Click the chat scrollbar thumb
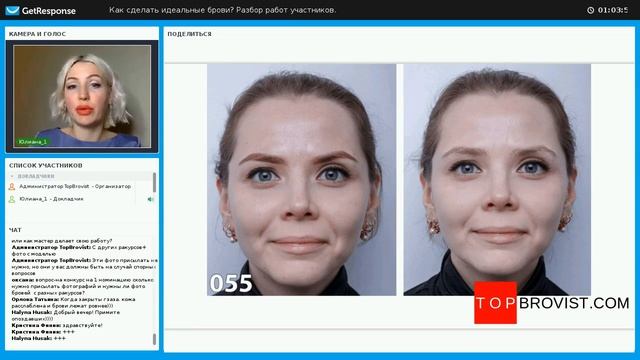640x360 pixels. (154, 339)
